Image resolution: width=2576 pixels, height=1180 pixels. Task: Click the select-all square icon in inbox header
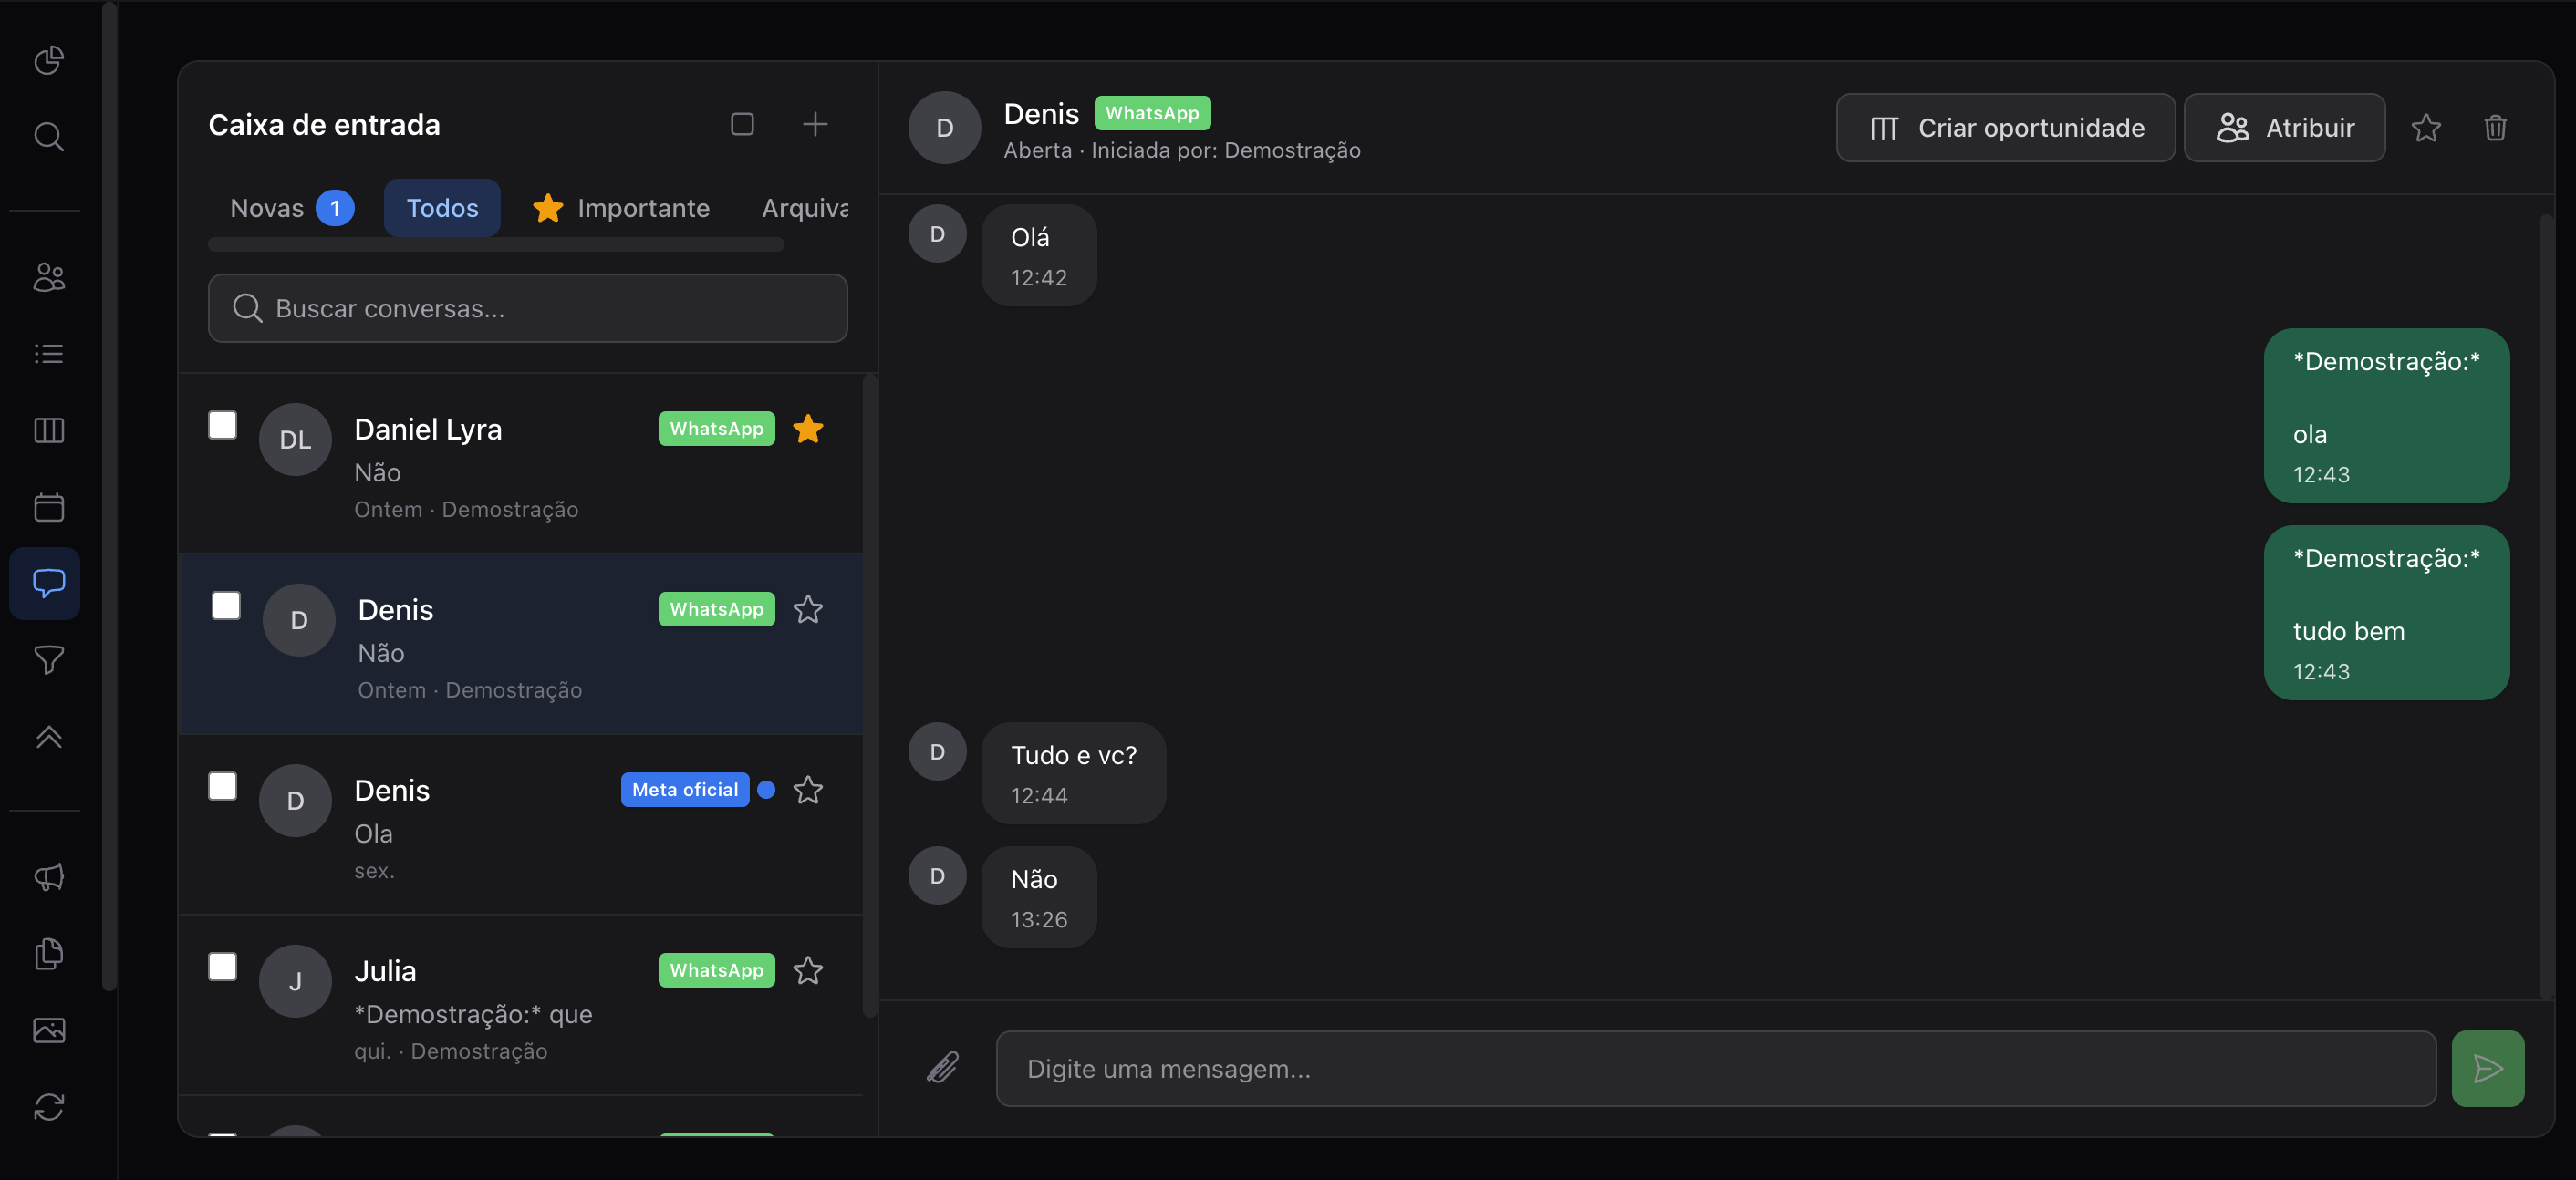coord(742,124)
